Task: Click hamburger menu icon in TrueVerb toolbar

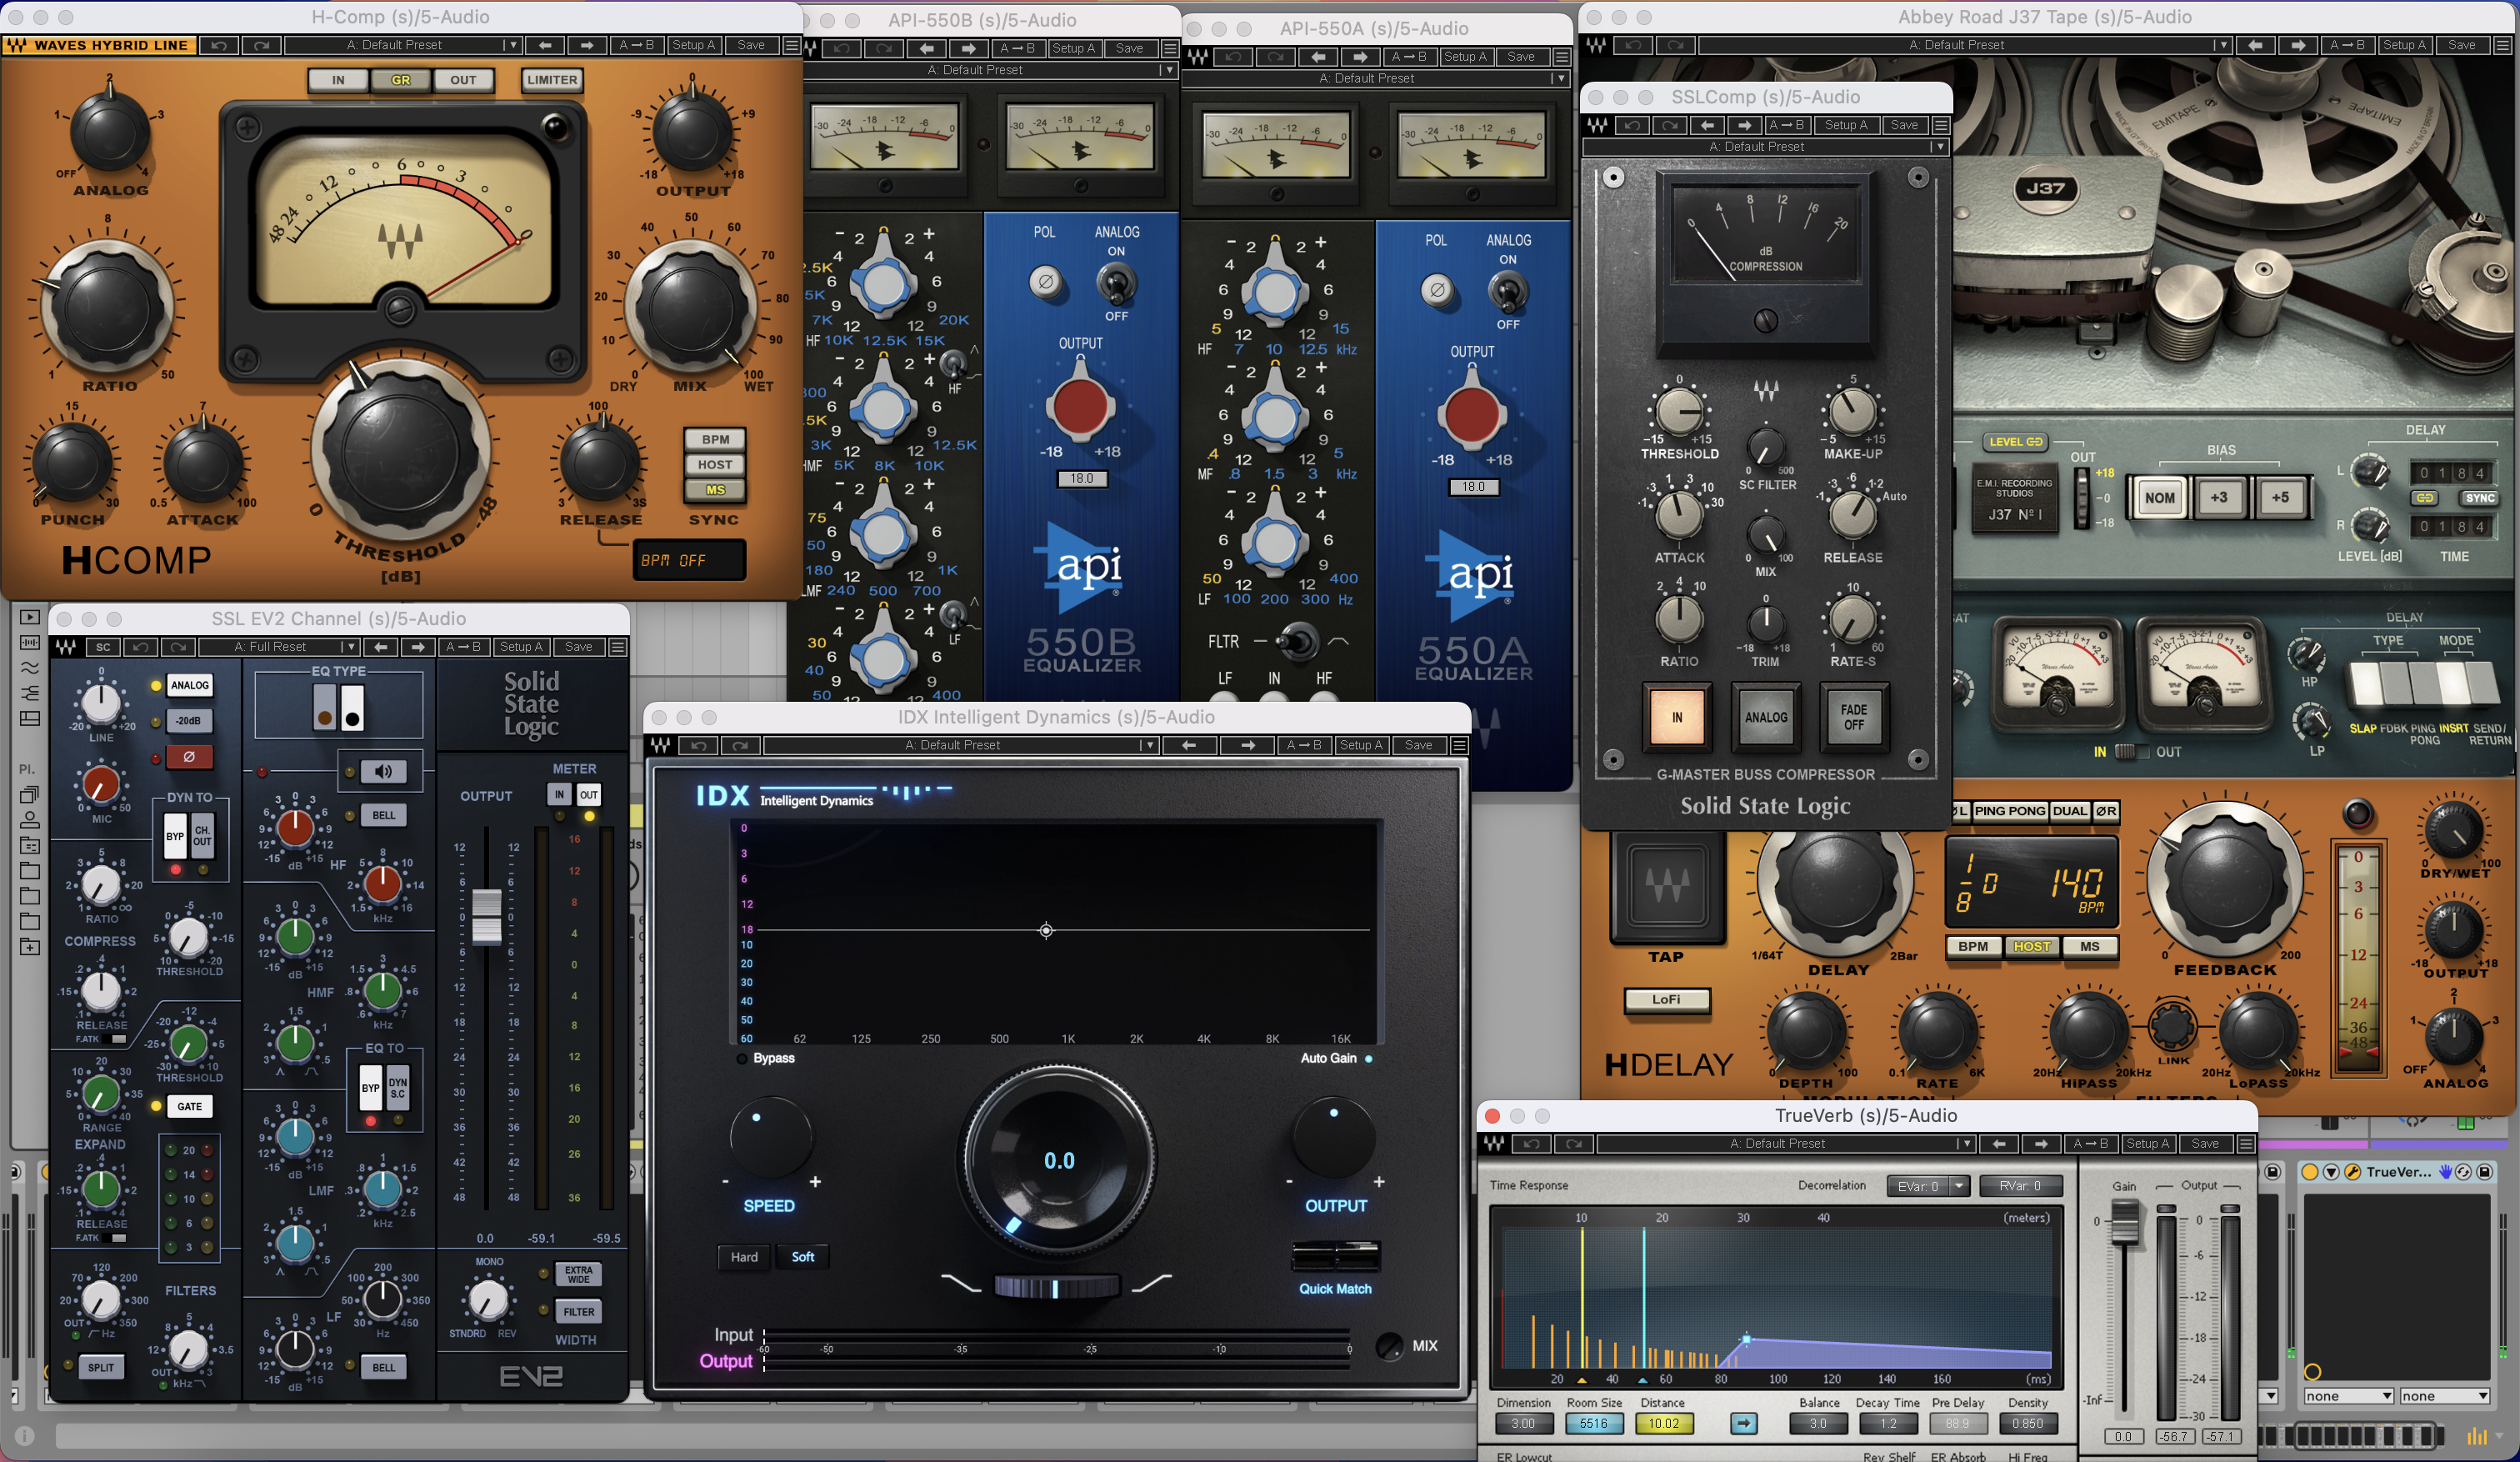Action: coord(2245,1143)
